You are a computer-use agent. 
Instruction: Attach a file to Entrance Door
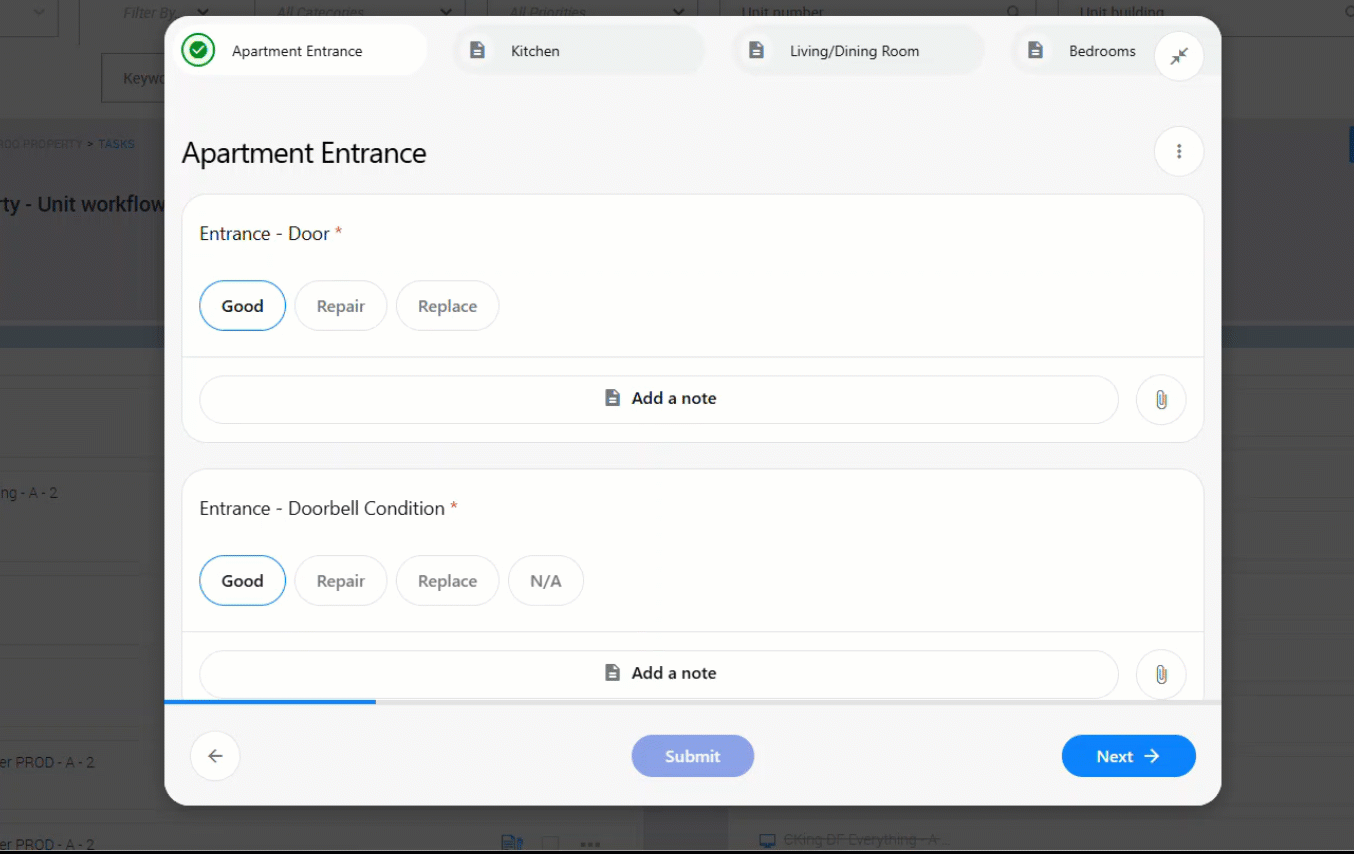pyautogui.click(x=1160, y=400)
